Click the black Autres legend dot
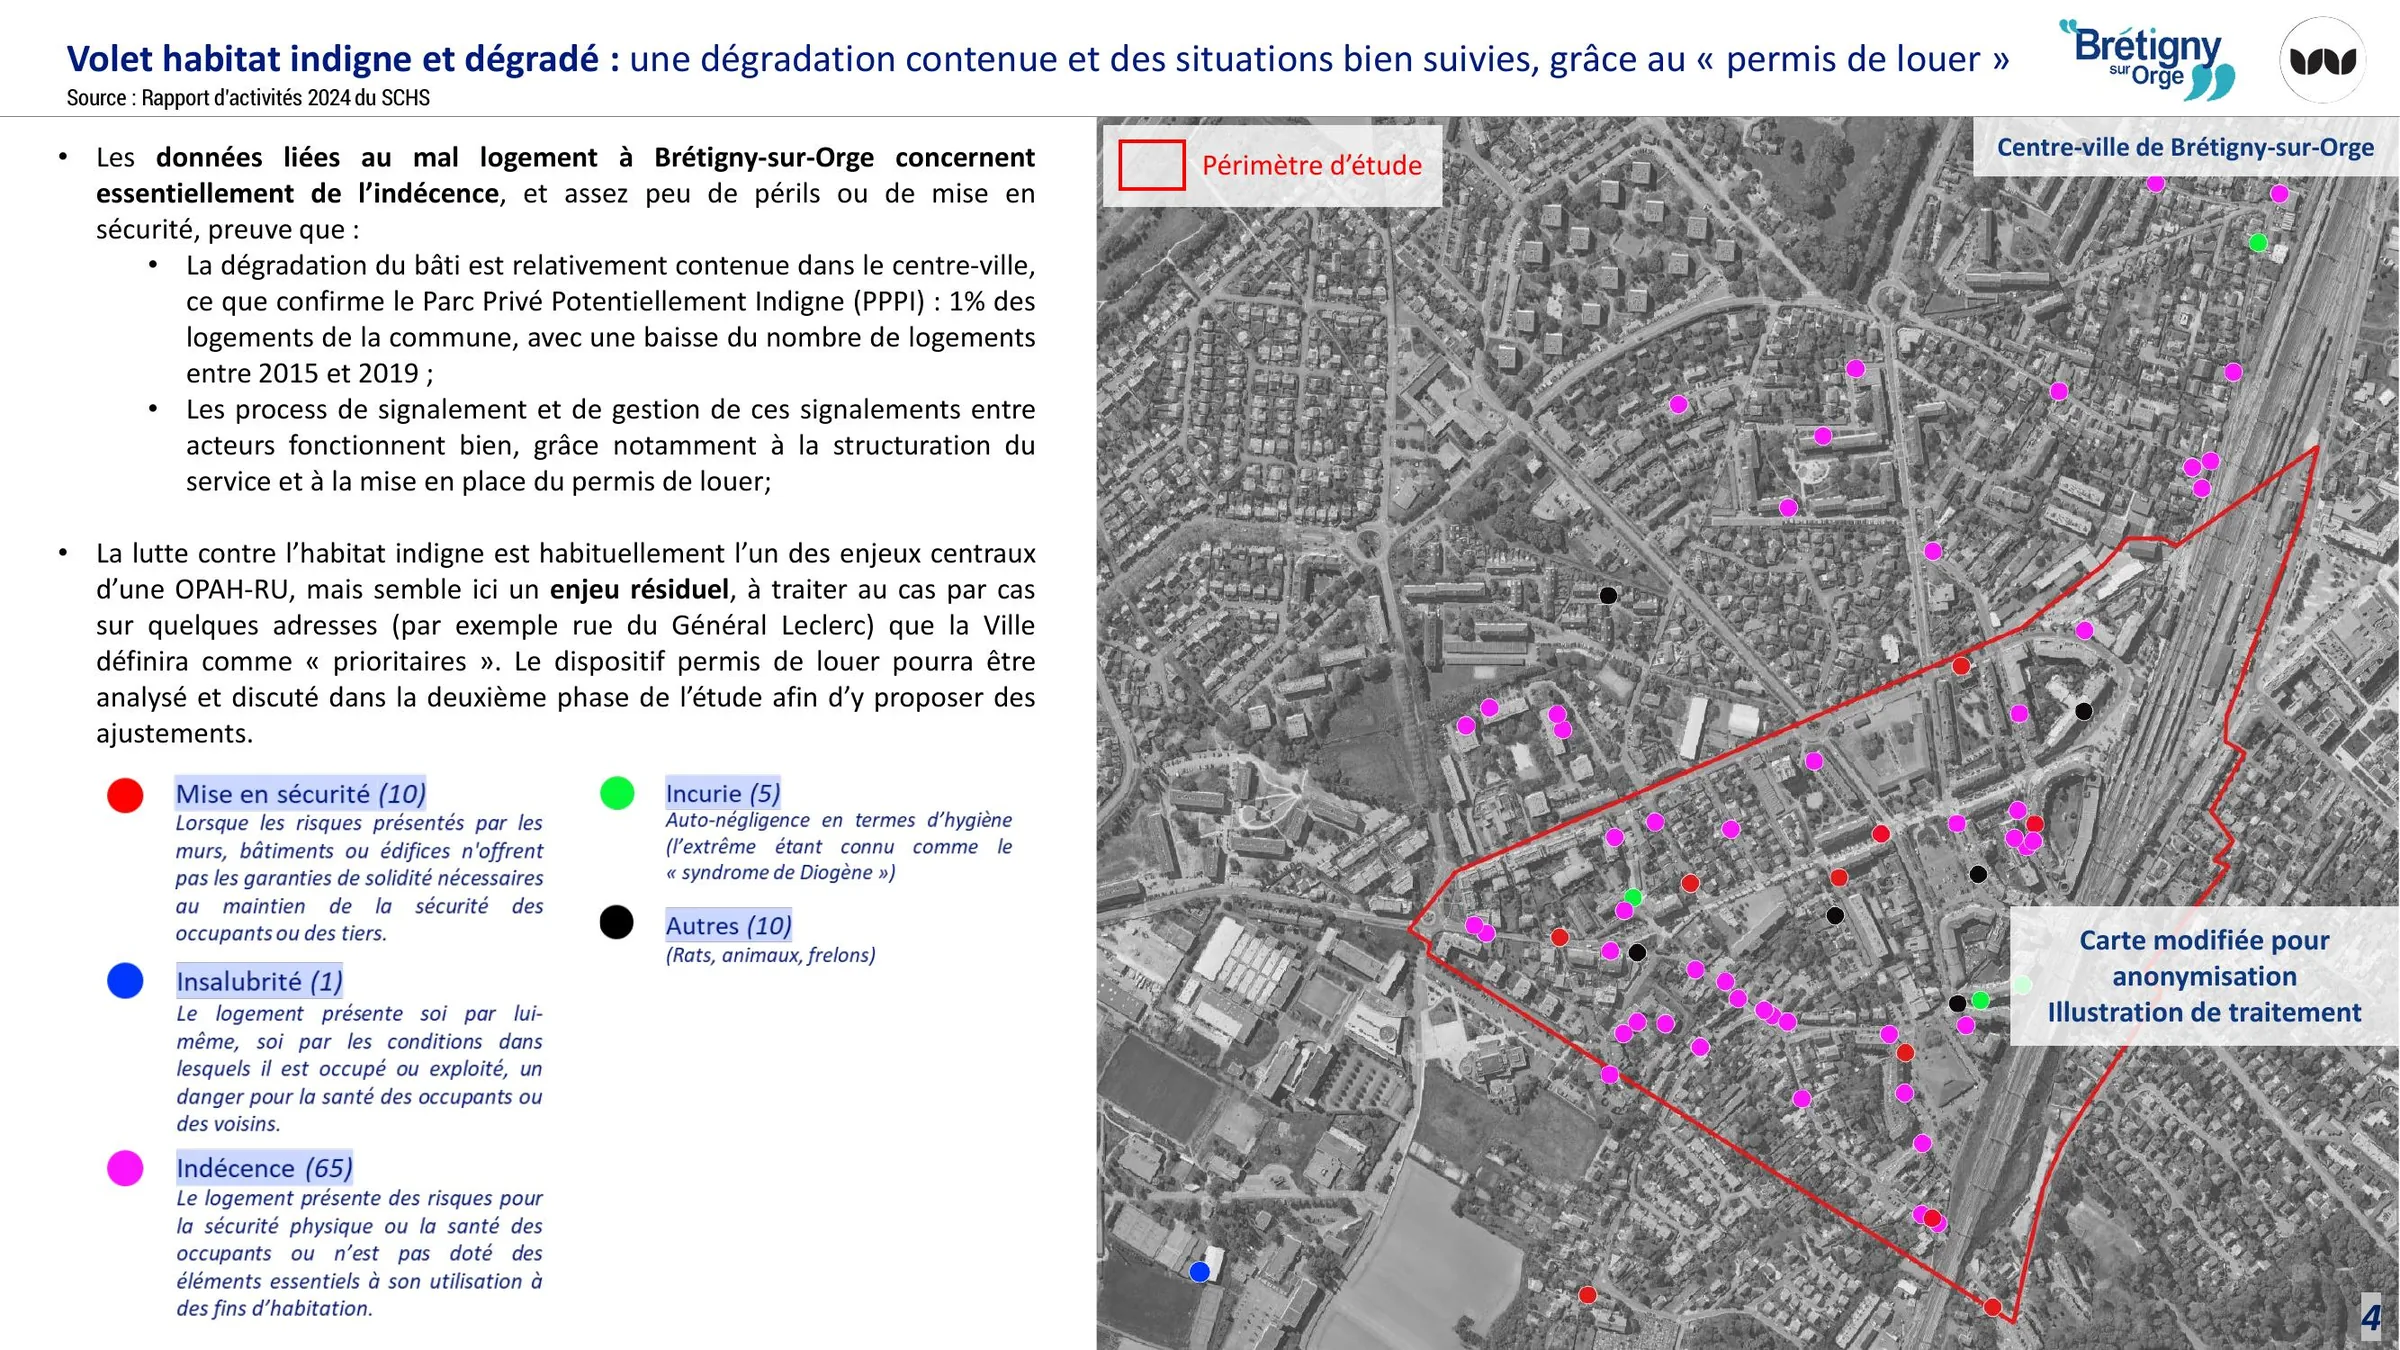2400x1350 pixels. point(617,922)
